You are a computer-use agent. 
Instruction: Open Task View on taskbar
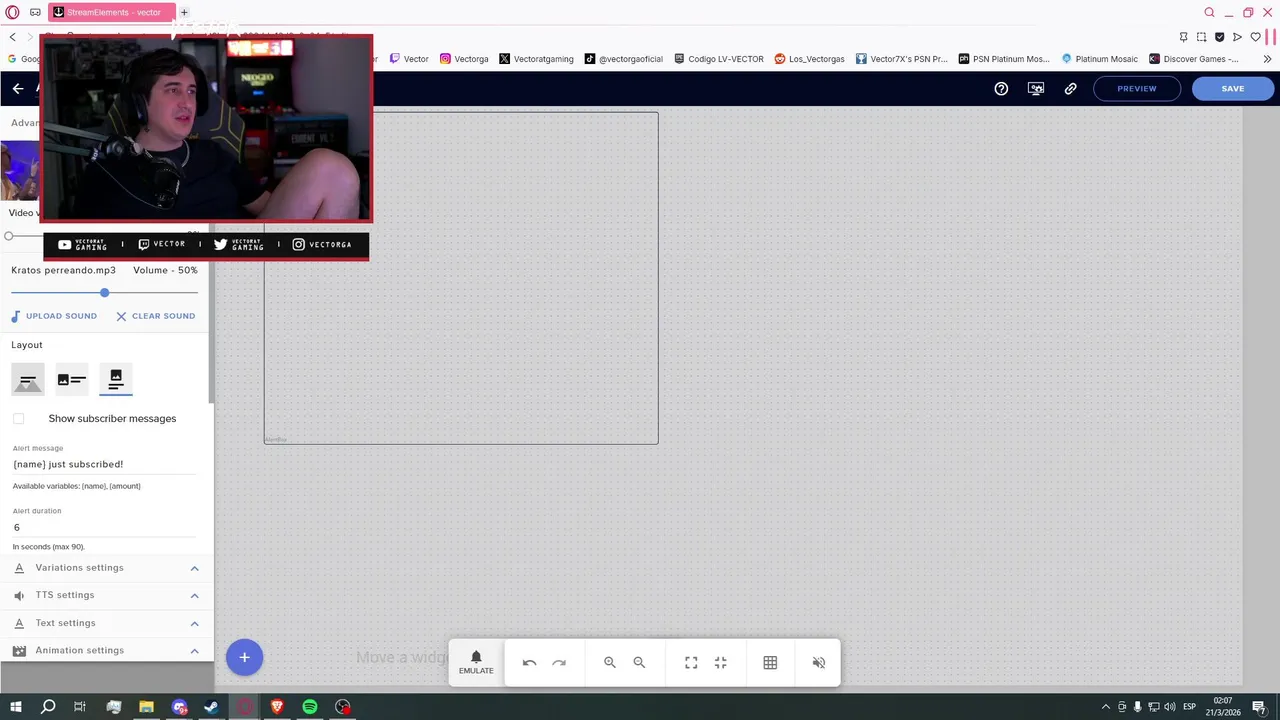80,707
